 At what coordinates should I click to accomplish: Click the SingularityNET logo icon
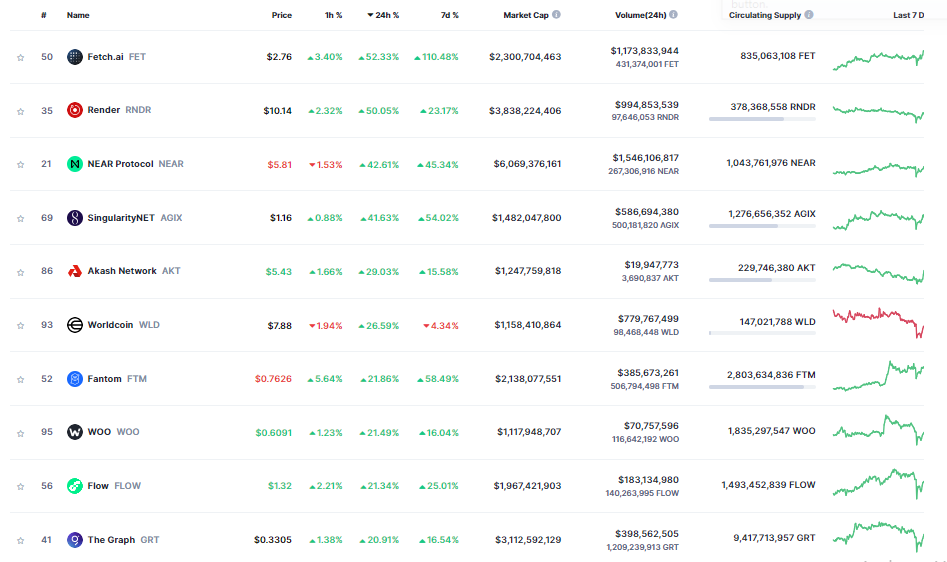tap(74, 217)
